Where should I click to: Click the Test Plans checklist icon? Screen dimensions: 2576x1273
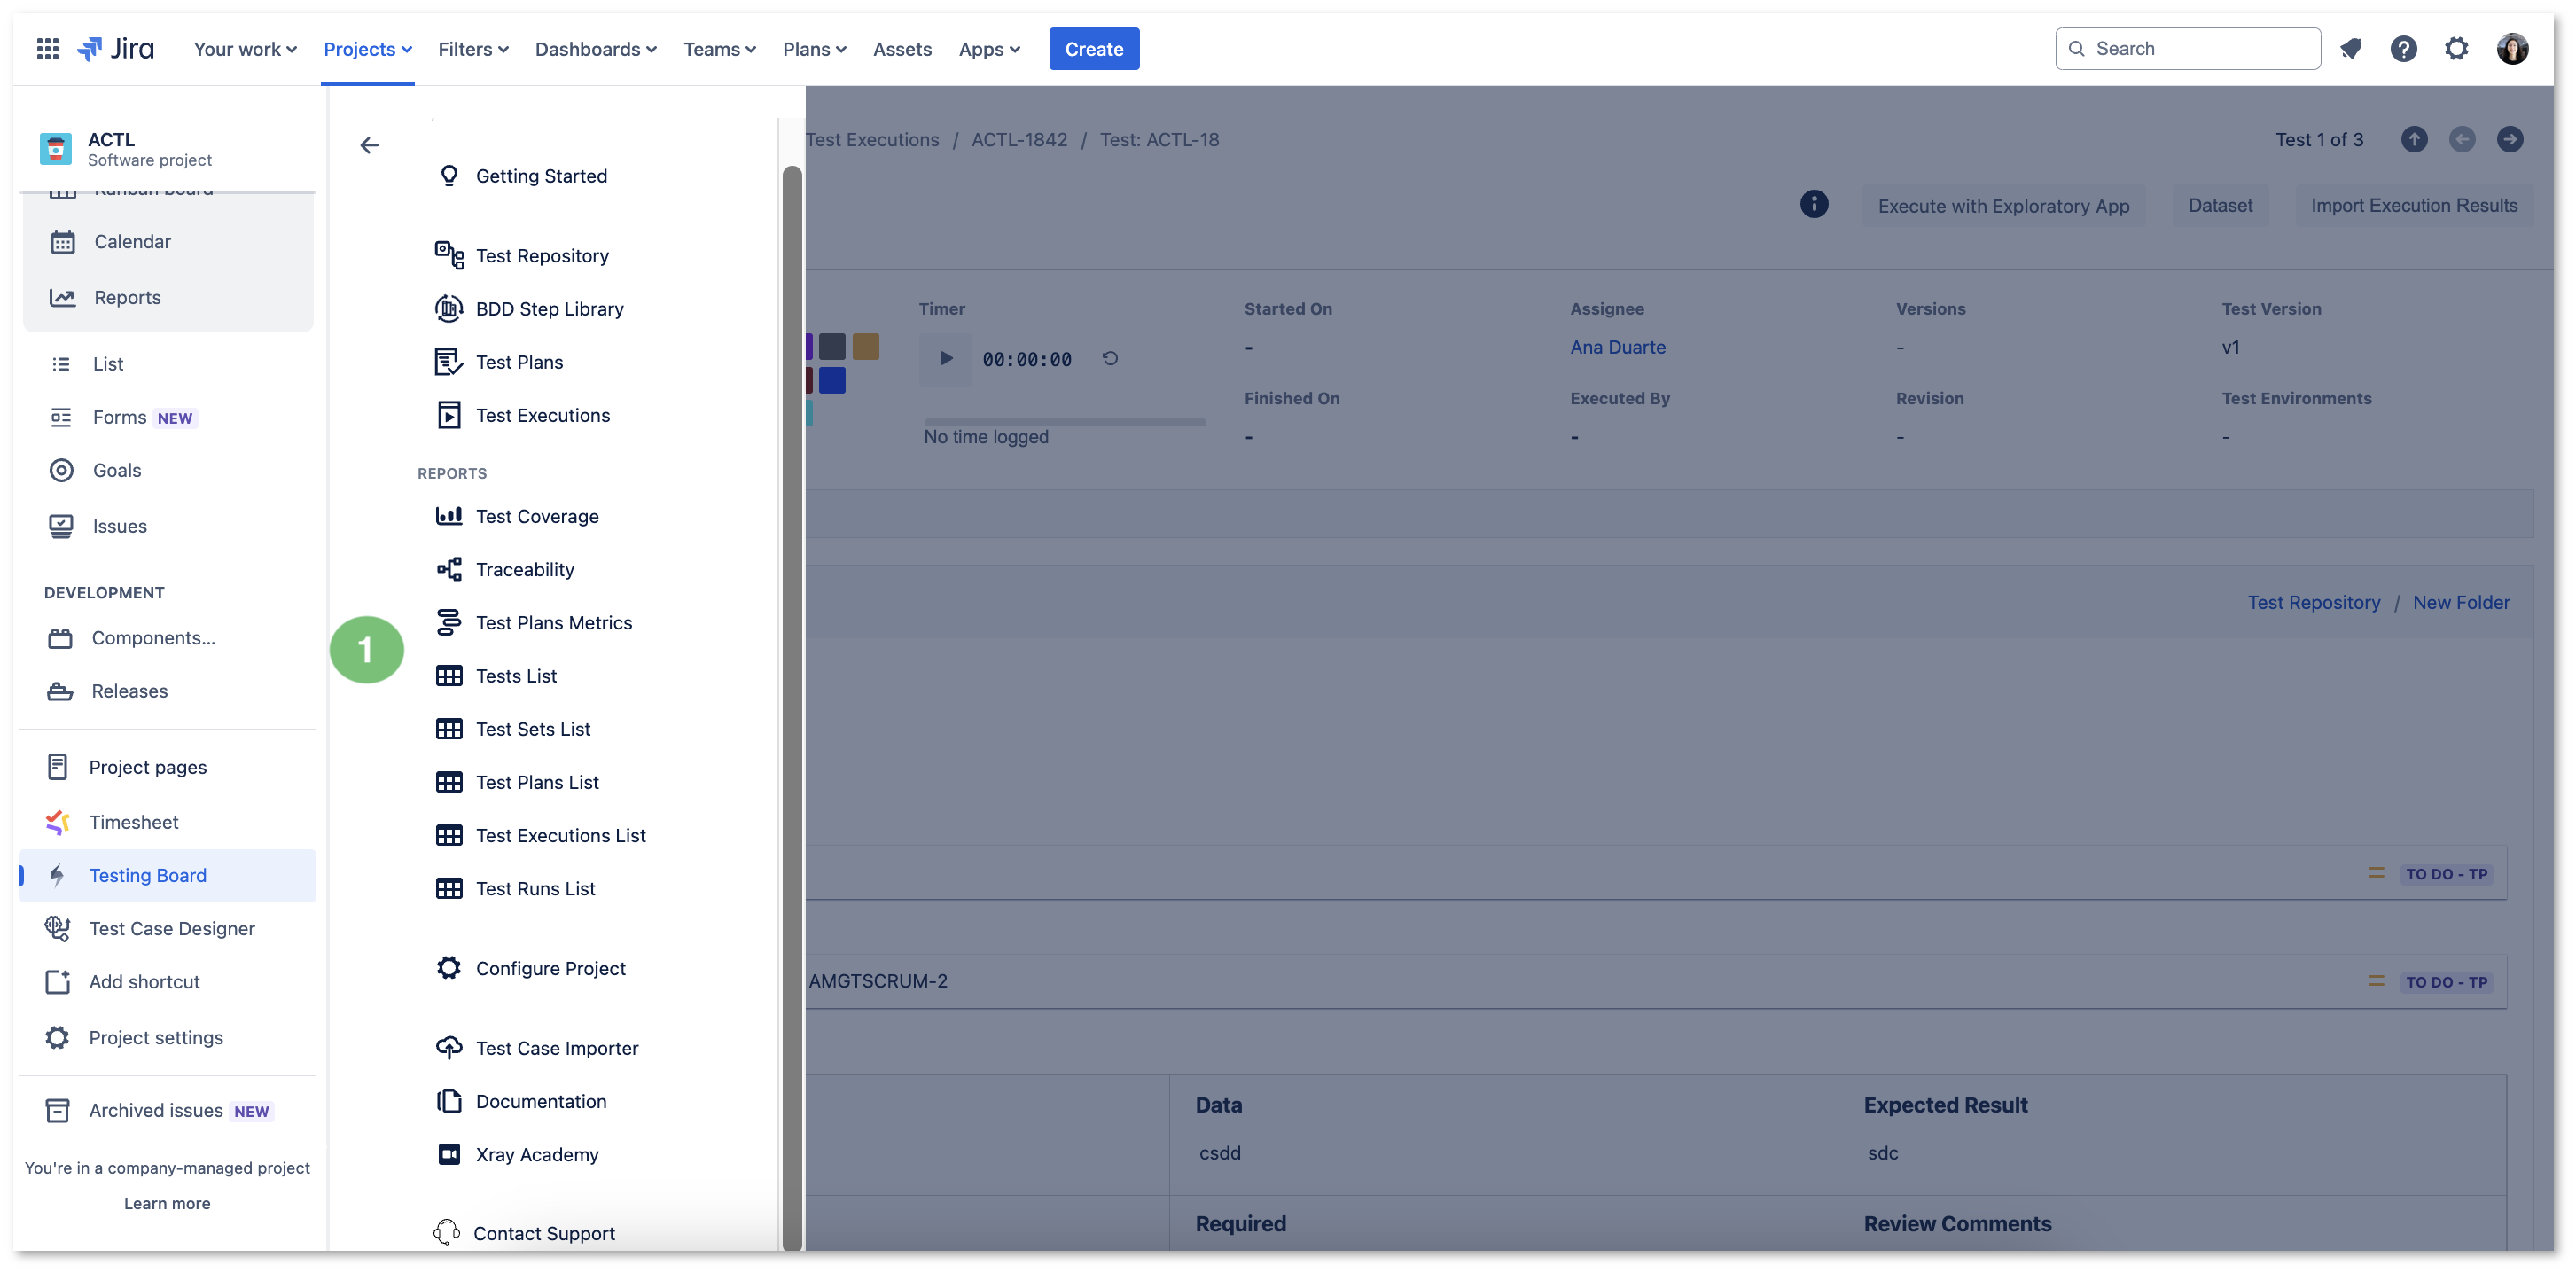[x=449, y=362]
